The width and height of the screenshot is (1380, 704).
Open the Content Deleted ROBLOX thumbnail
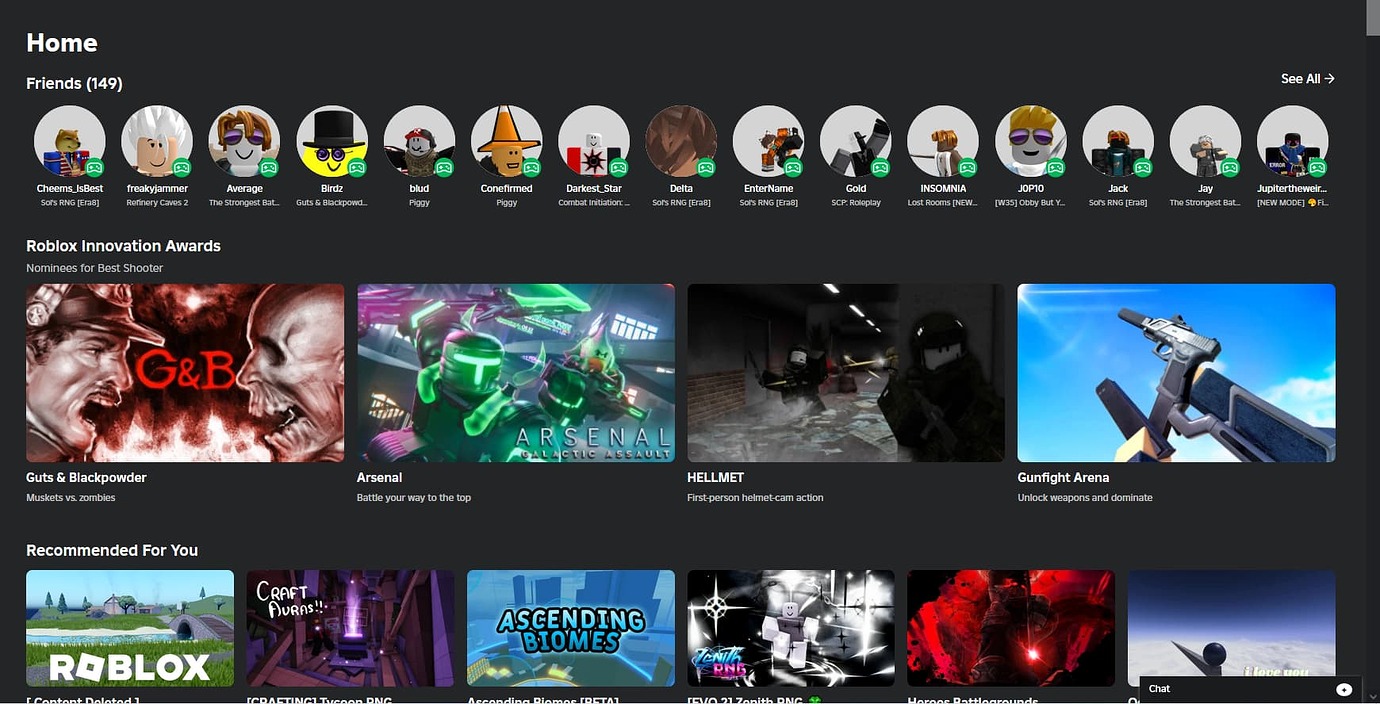click(130, 628)
